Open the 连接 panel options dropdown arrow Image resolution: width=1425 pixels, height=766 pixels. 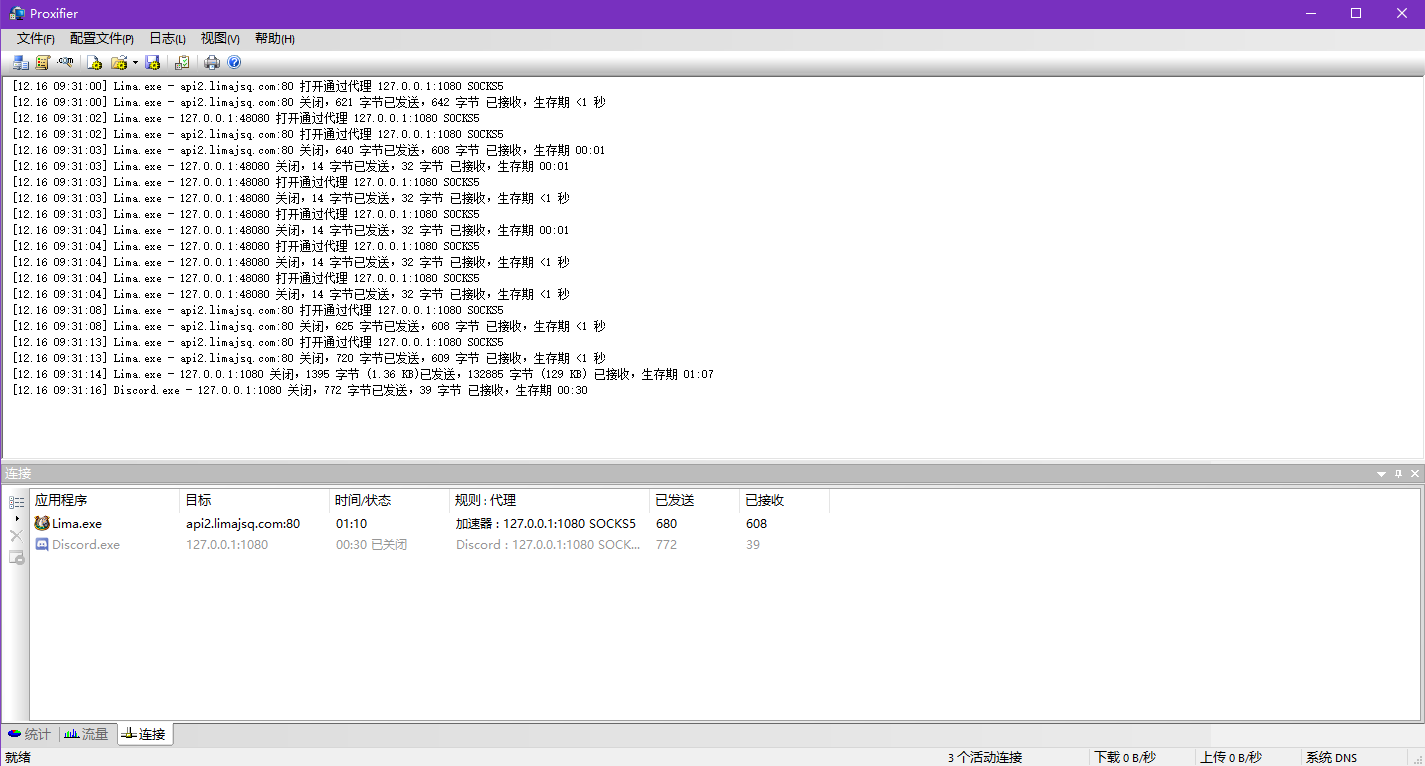[x=1382, y=473]
